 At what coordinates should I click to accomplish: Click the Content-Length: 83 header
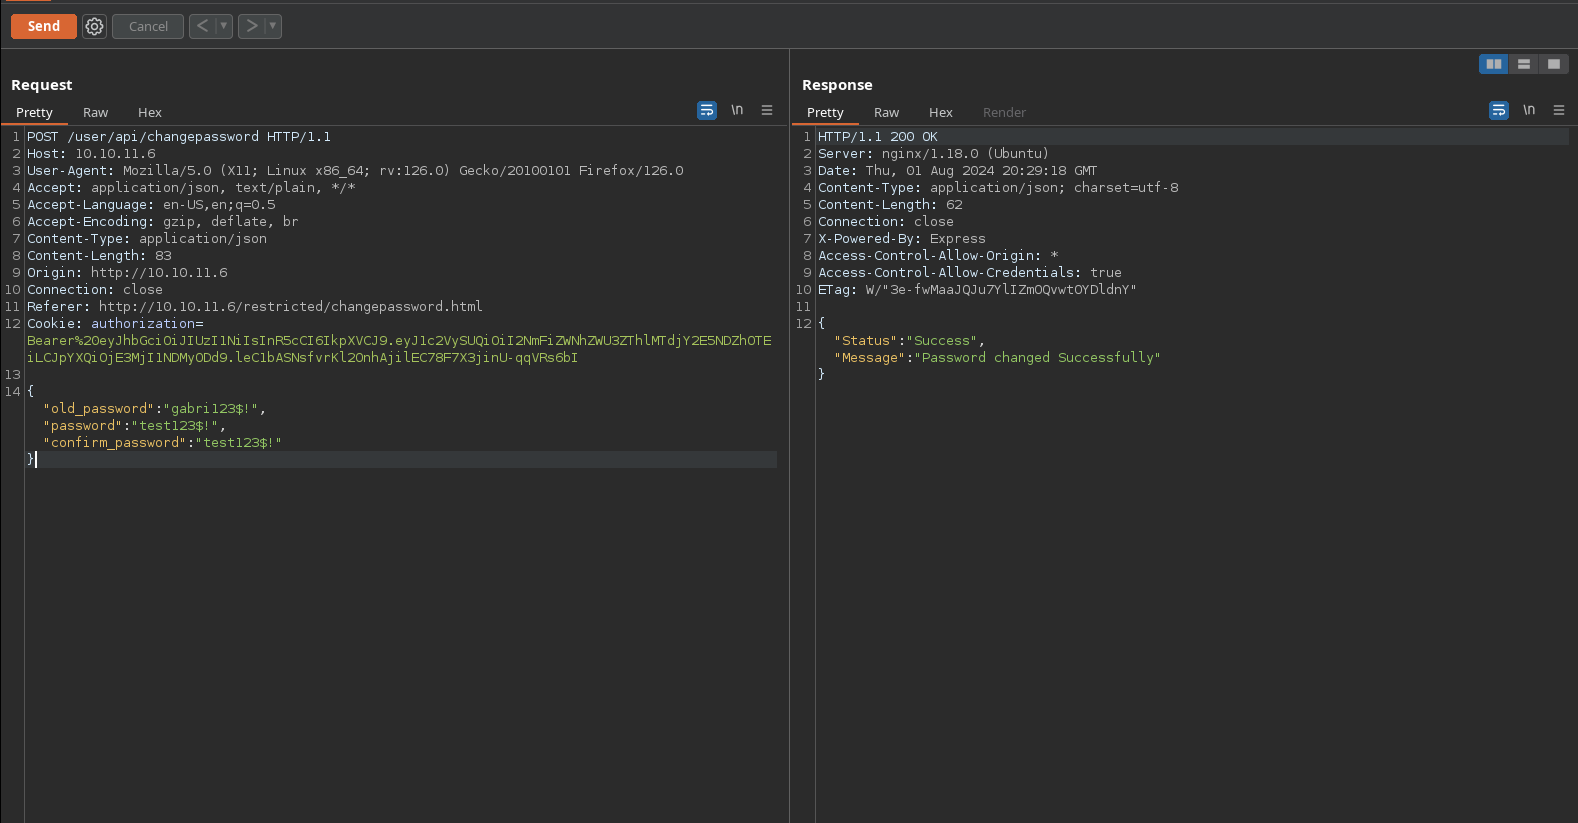(99, 256)
